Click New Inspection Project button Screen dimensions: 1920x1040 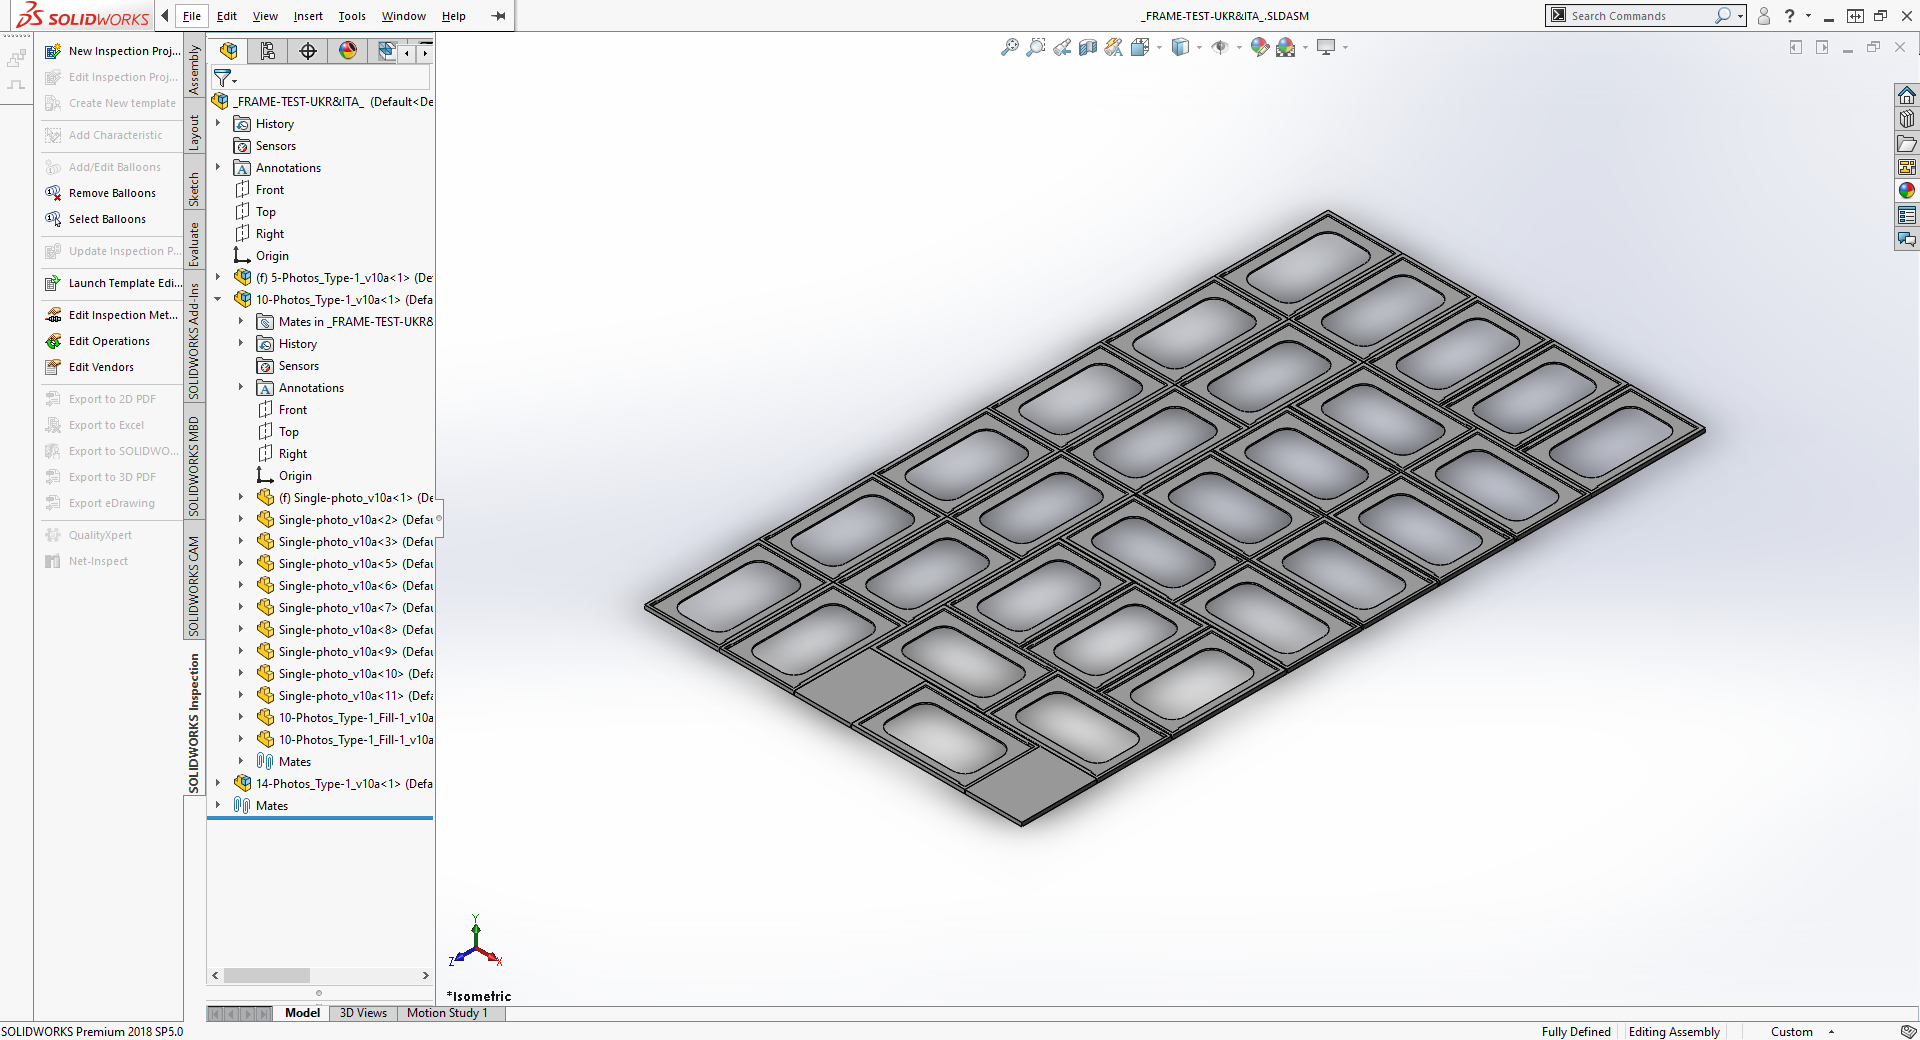(x=113, y=51)
